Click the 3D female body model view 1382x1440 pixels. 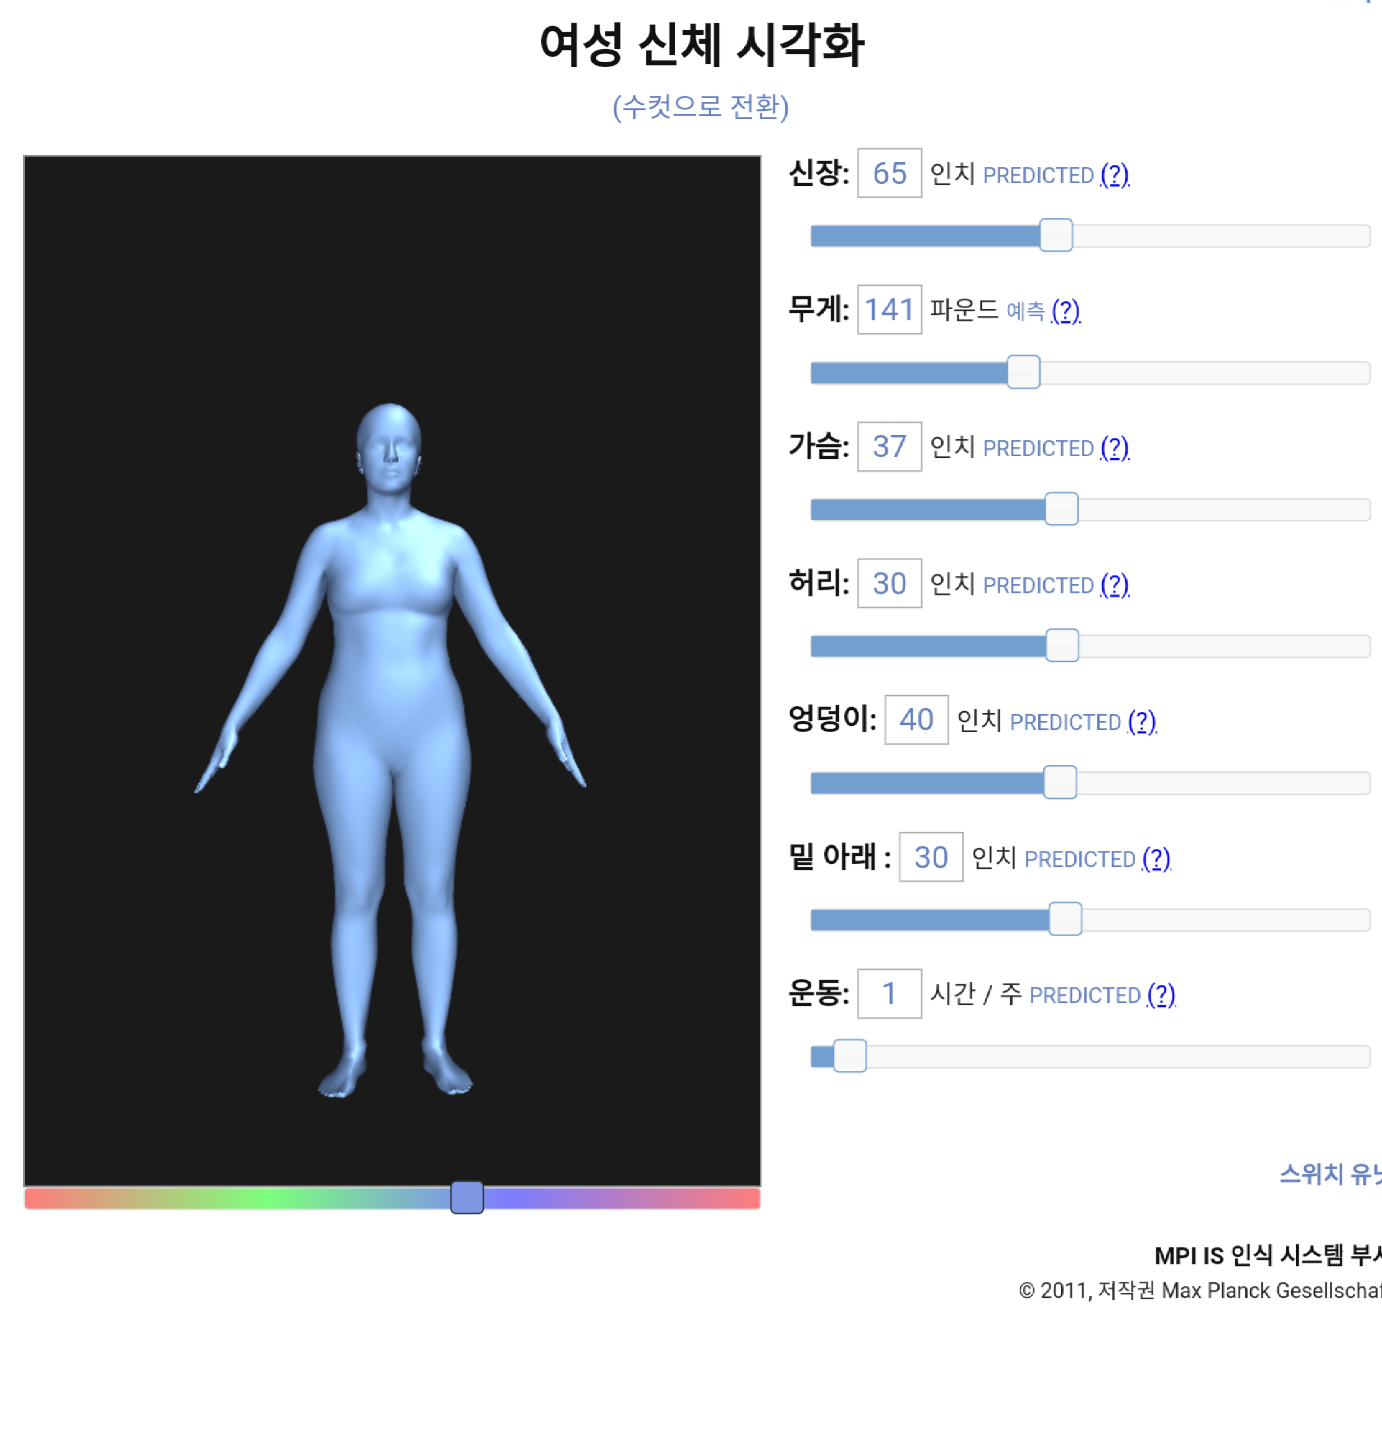[x=392, y=671]
